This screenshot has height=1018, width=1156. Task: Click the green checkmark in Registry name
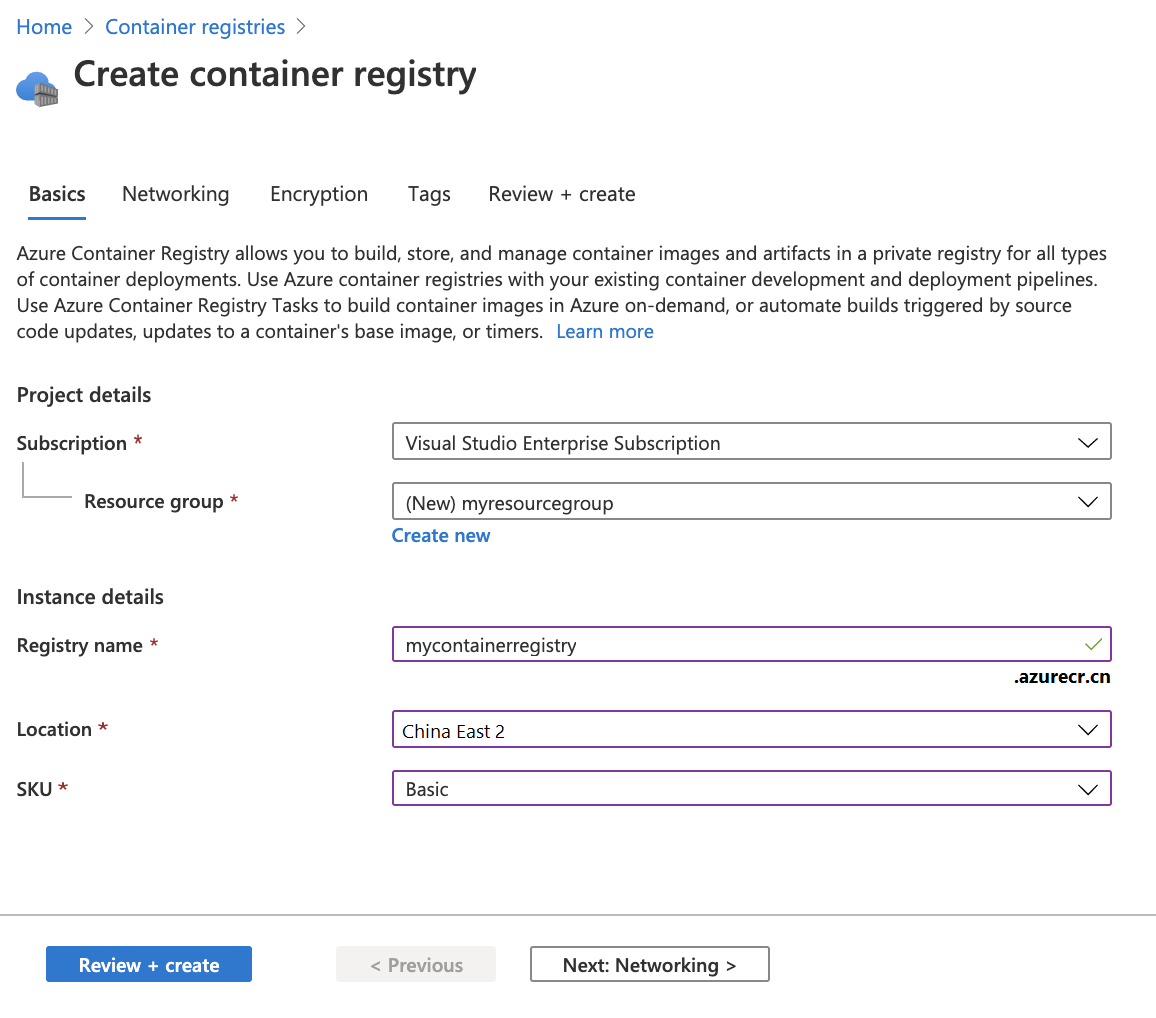1093,645
